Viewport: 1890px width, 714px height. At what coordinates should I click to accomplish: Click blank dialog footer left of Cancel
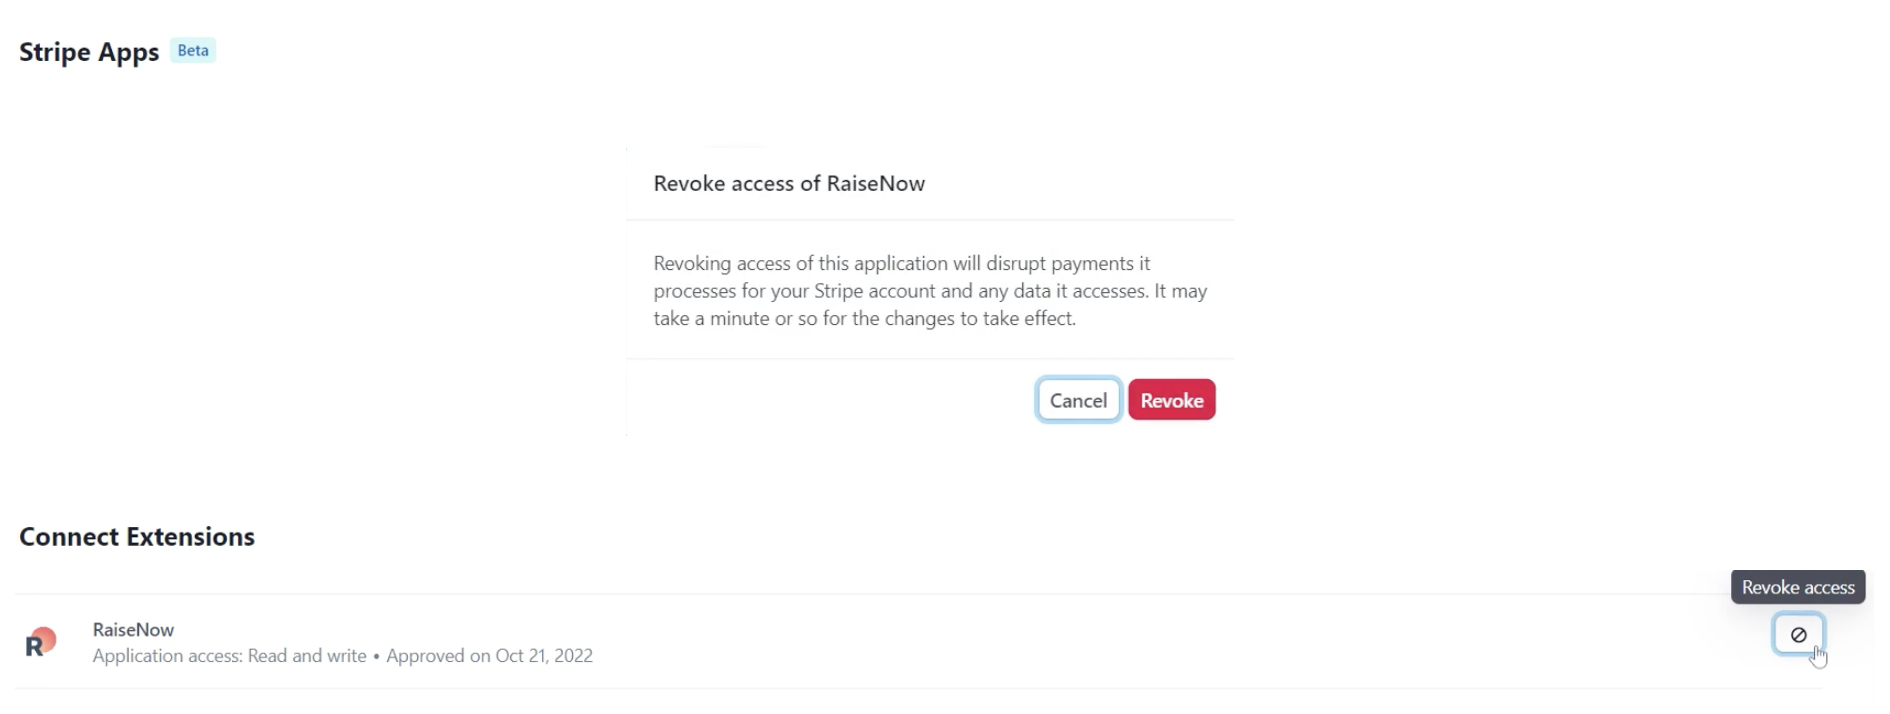(830, 400)
